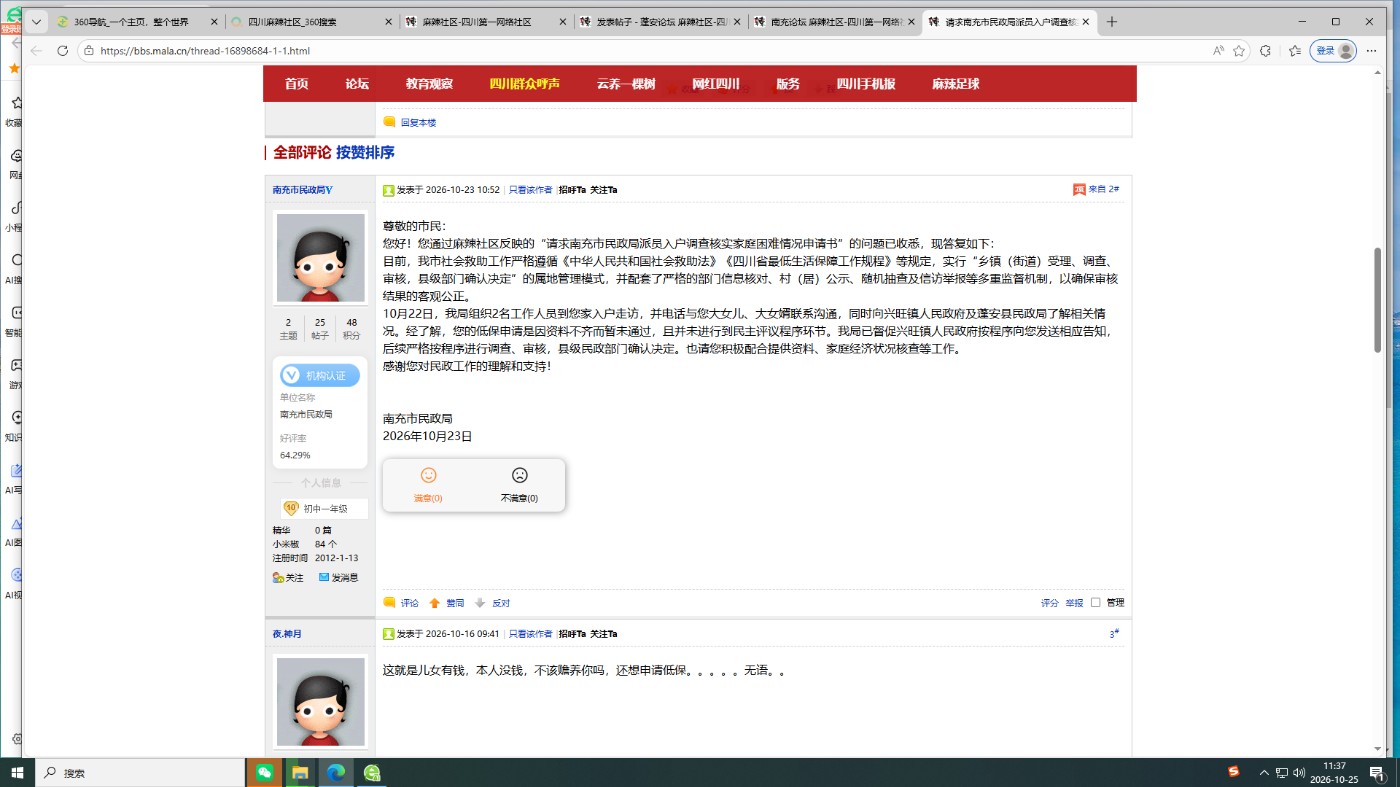
Task: Click the 南充市民政局 avatar image
Action: tap(321, 258)
